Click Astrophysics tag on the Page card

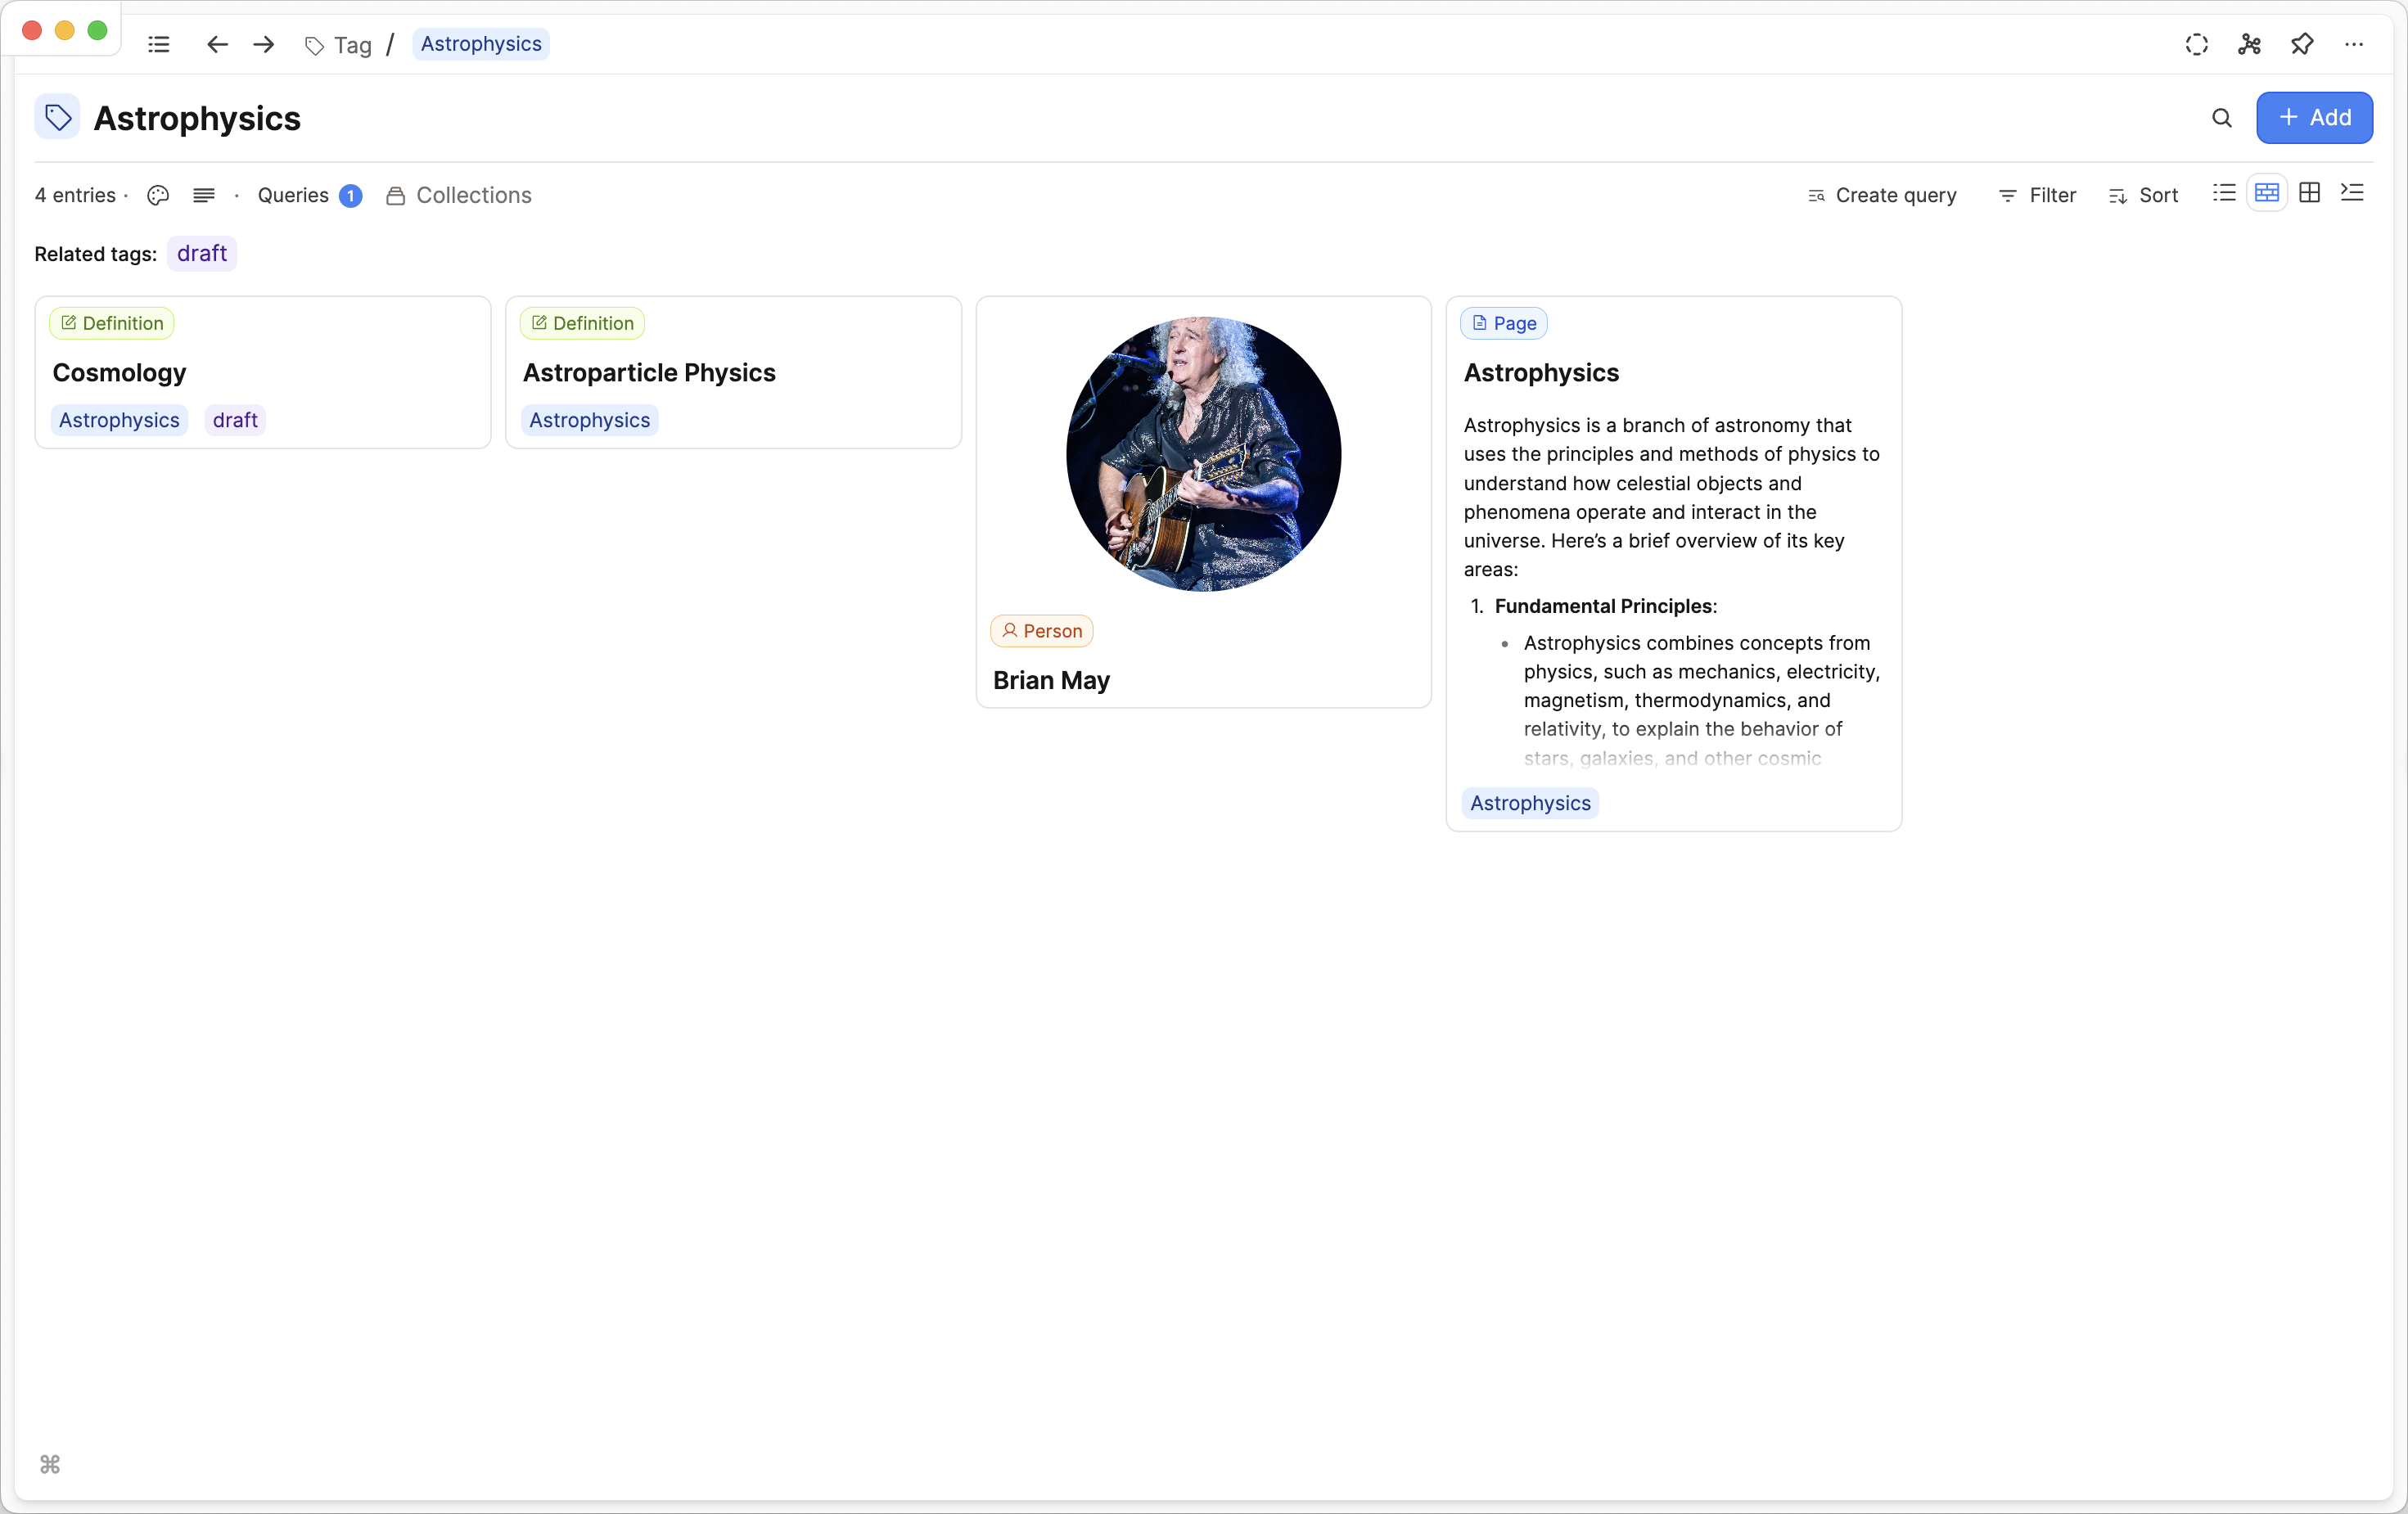point(1531,804)
